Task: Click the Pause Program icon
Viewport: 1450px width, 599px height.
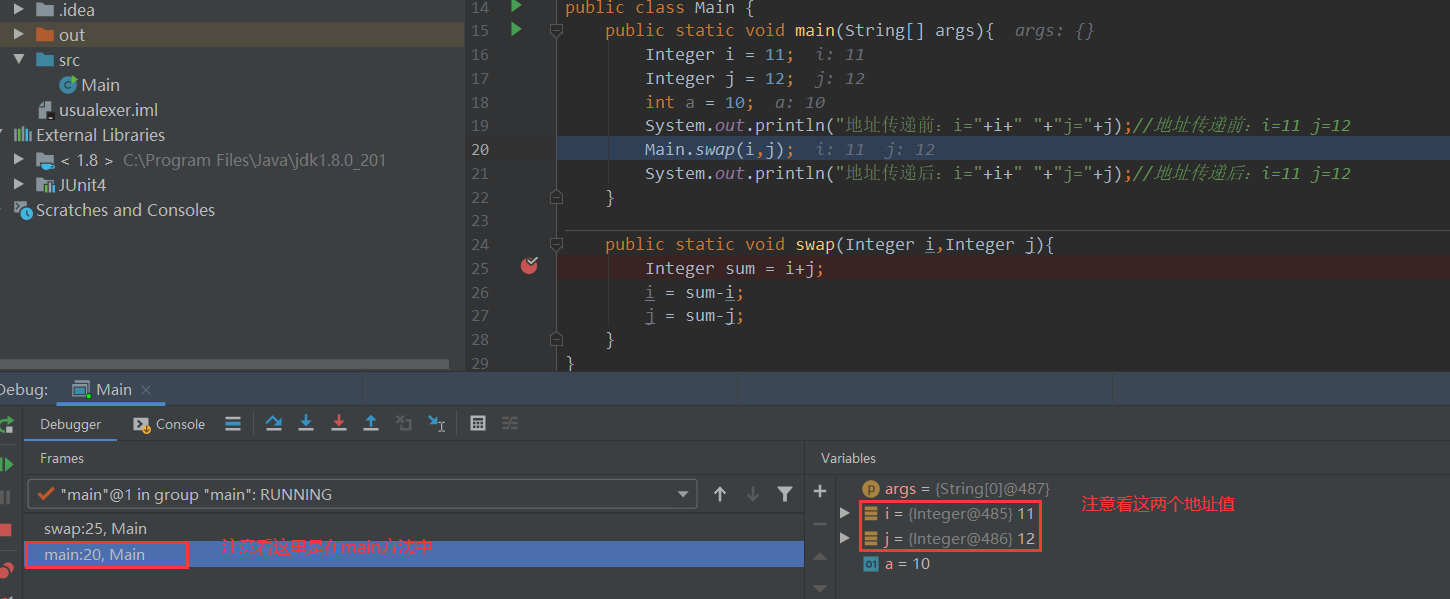Action: click(x=6, y=497)
